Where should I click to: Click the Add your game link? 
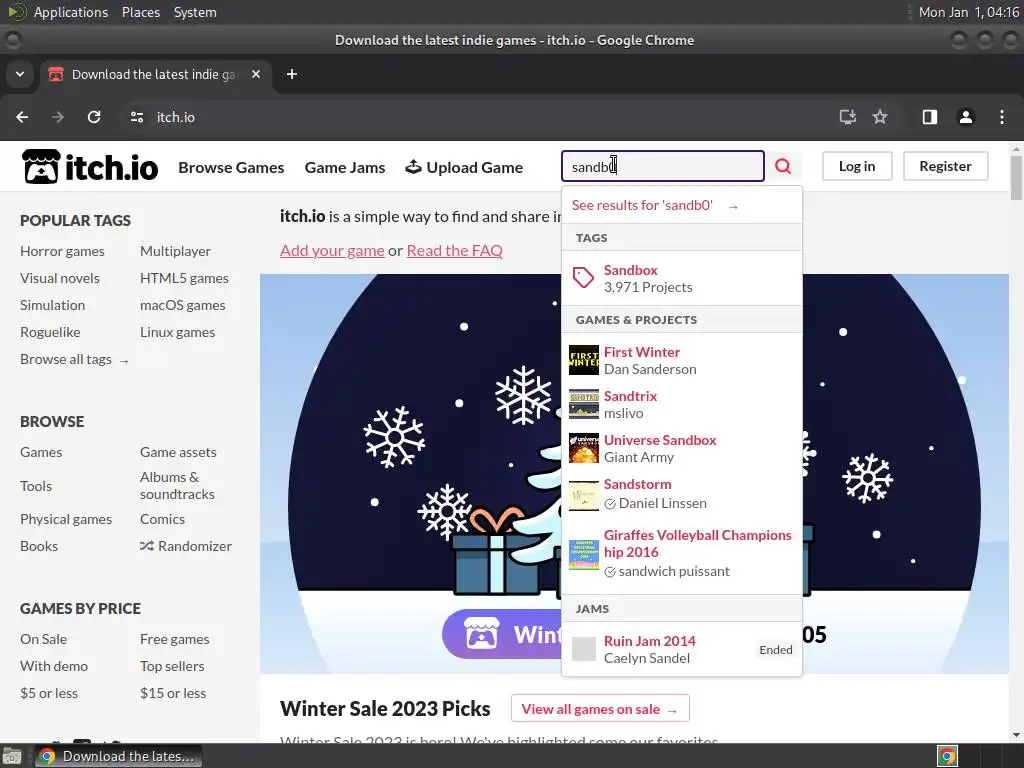point(332,250)
